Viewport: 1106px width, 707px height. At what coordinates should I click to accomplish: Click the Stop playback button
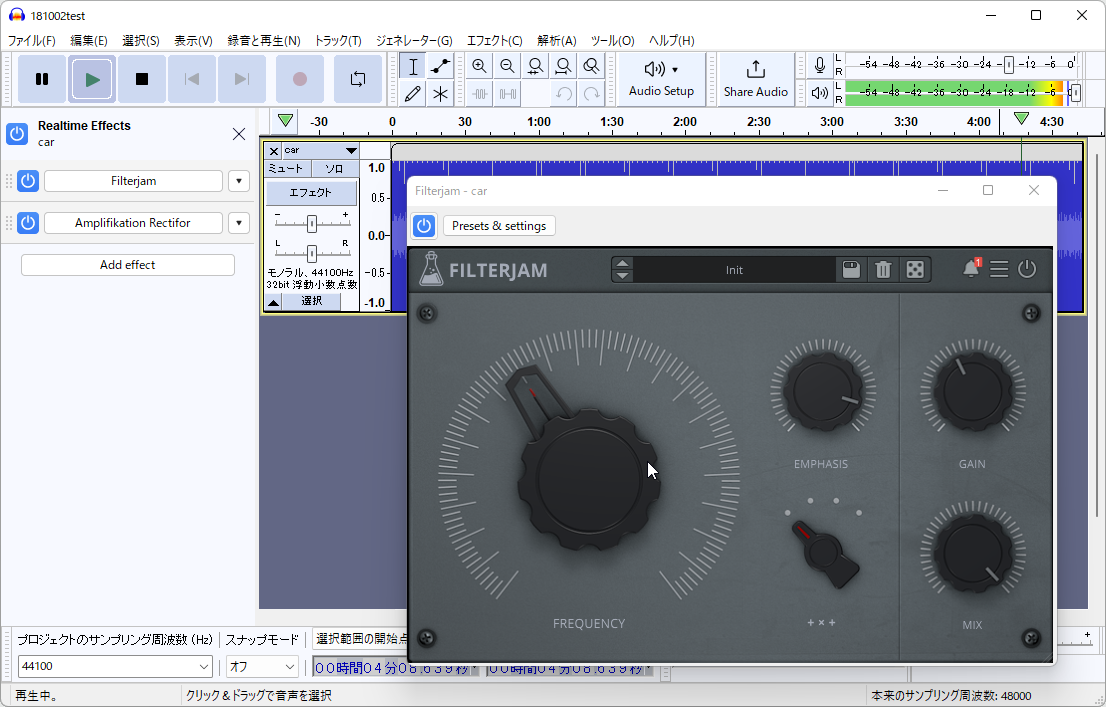tap(142, 79)
